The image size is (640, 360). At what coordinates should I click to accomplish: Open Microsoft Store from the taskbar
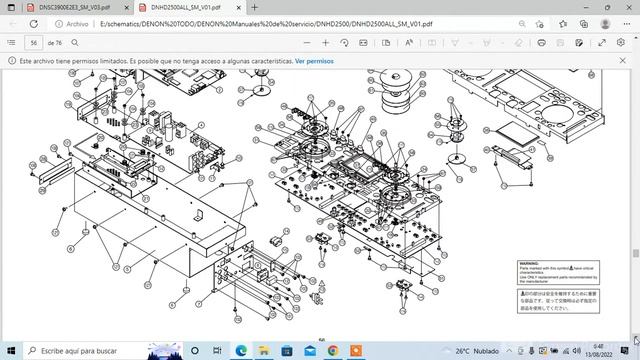tap(287, 351)
